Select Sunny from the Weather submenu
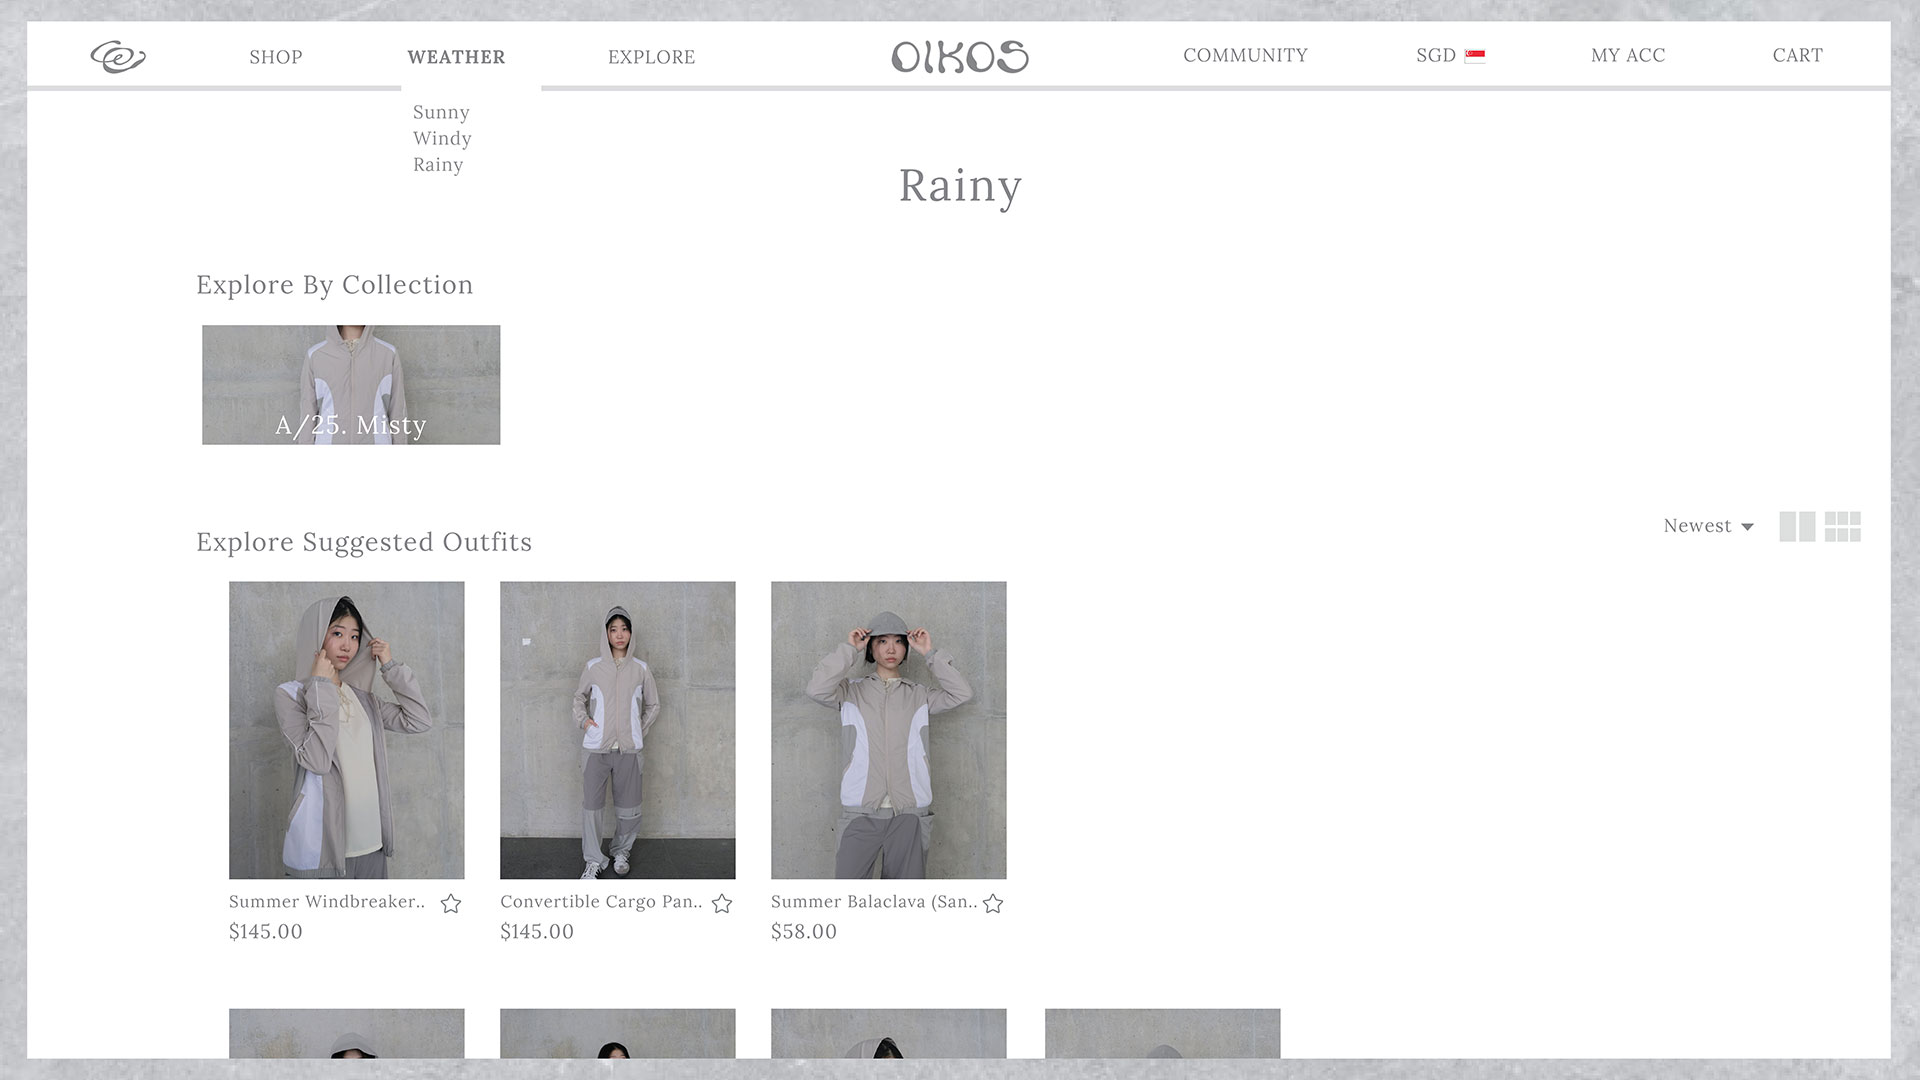 (x=441, y=112)
